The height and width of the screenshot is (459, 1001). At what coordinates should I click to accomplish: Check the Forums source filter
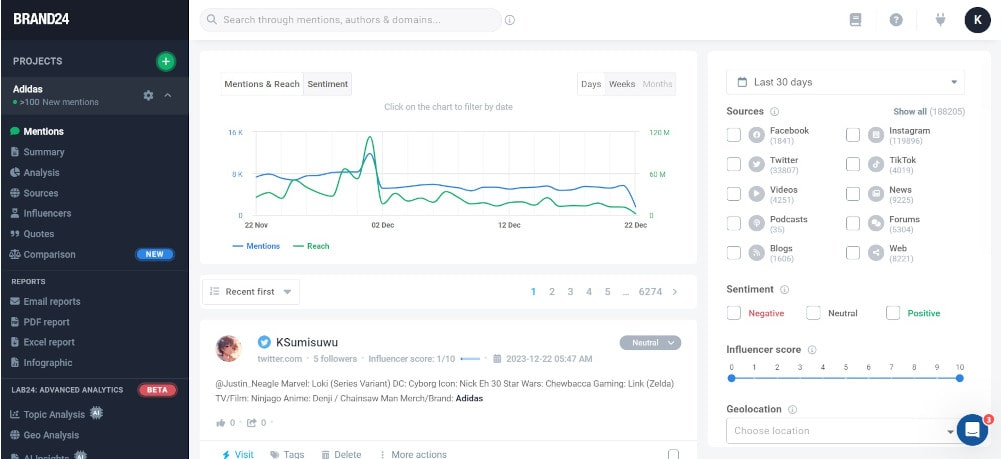point(853,223)
